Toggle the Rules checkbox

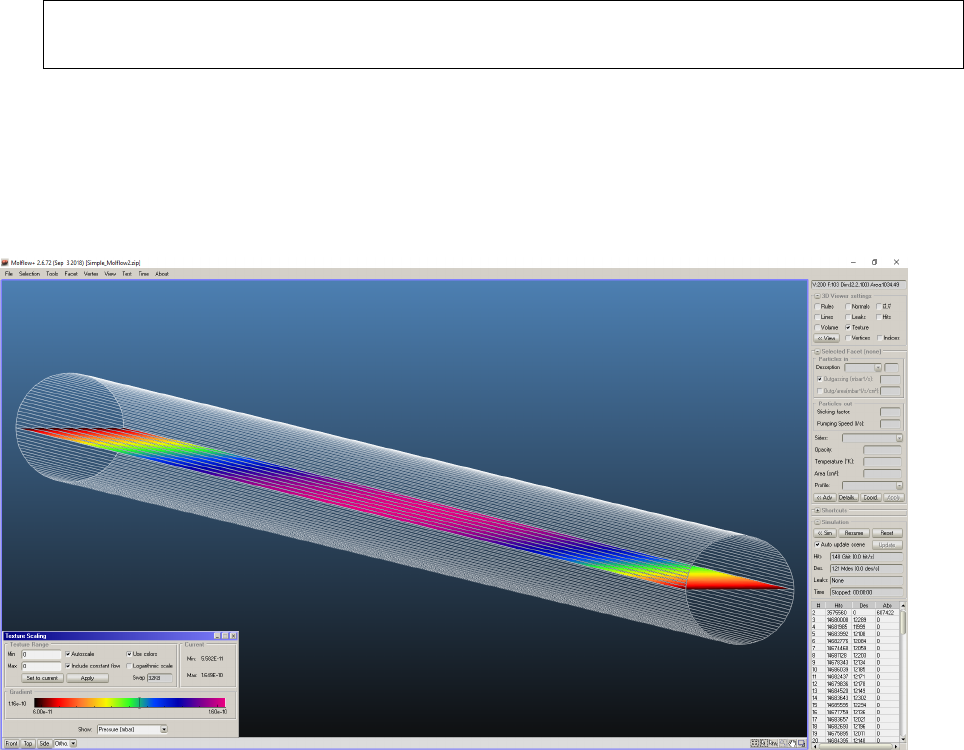(x=818, y=306)
